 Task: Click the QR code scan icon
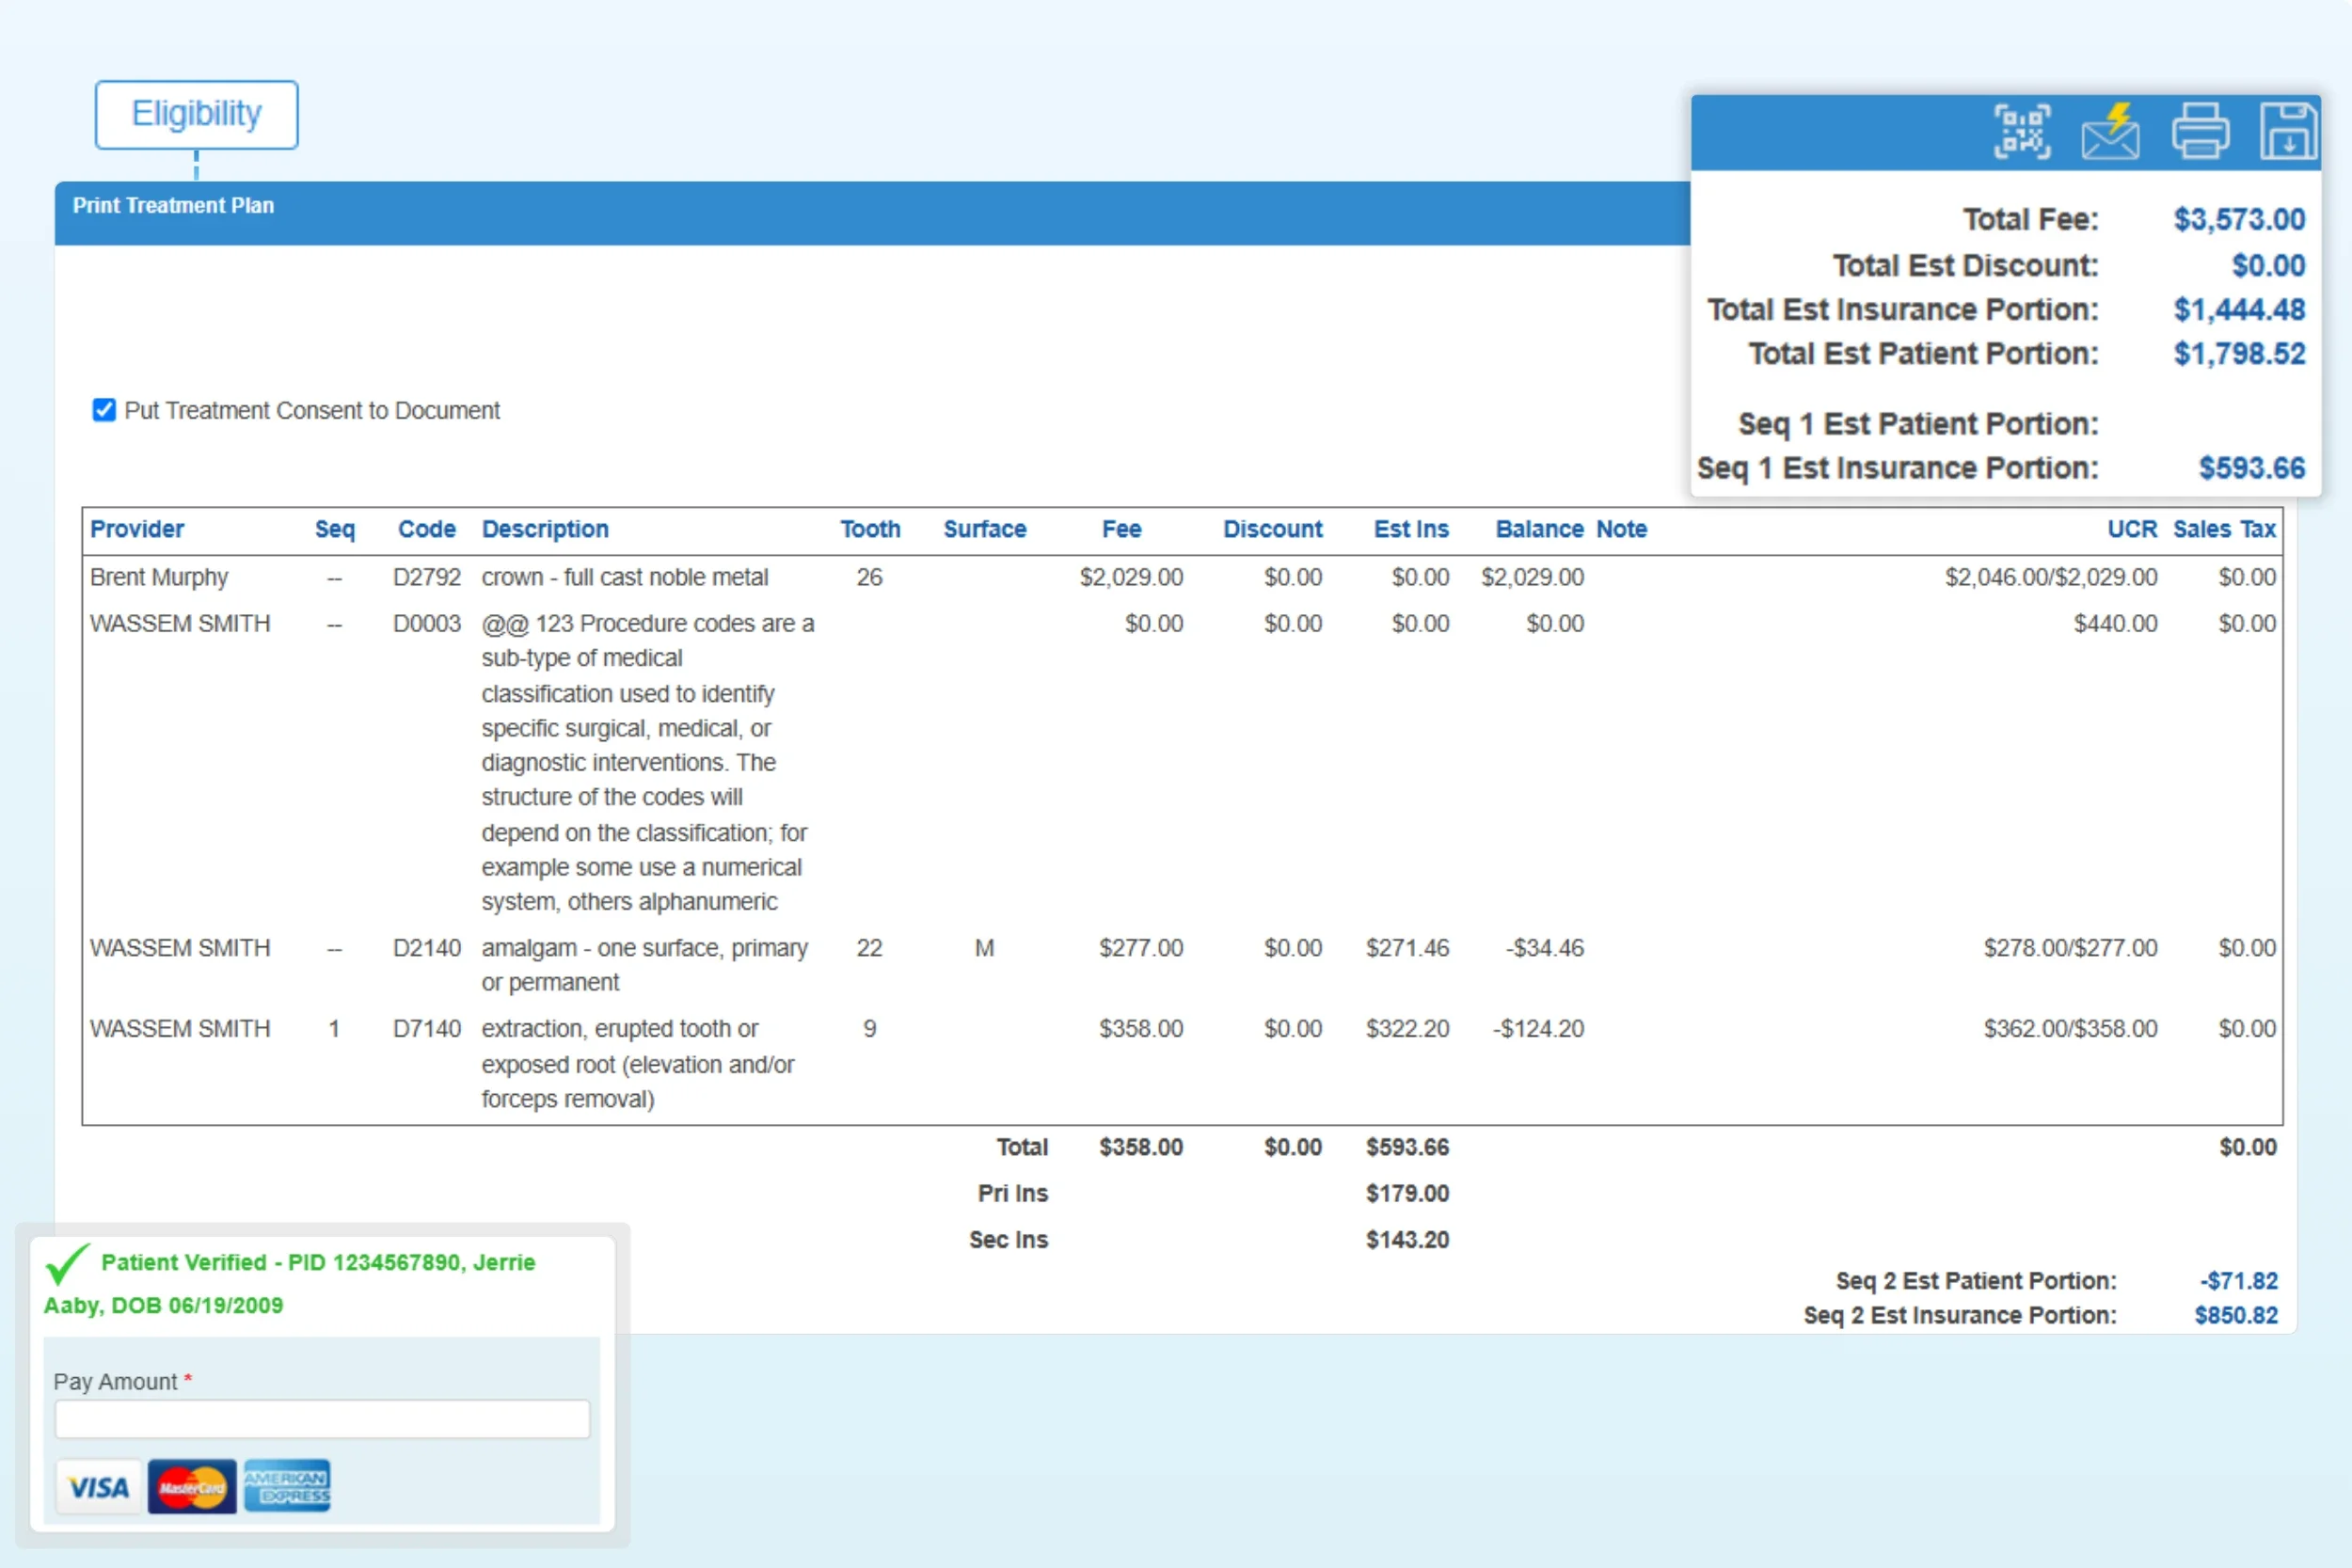2021,130
